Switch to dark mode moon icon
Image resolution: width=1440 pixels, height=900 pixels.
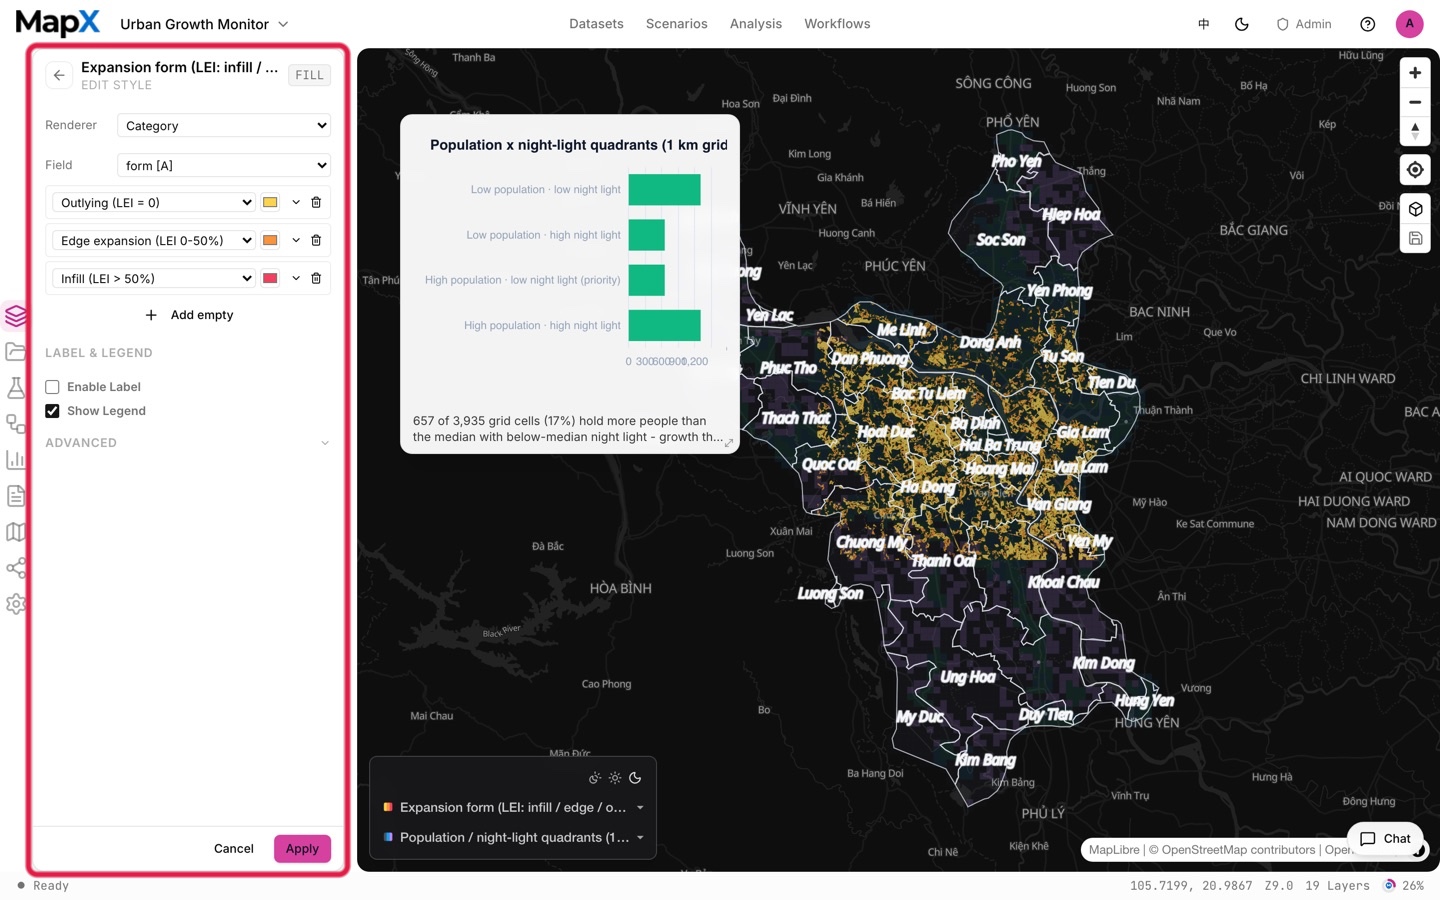[x=1242, y=24]
